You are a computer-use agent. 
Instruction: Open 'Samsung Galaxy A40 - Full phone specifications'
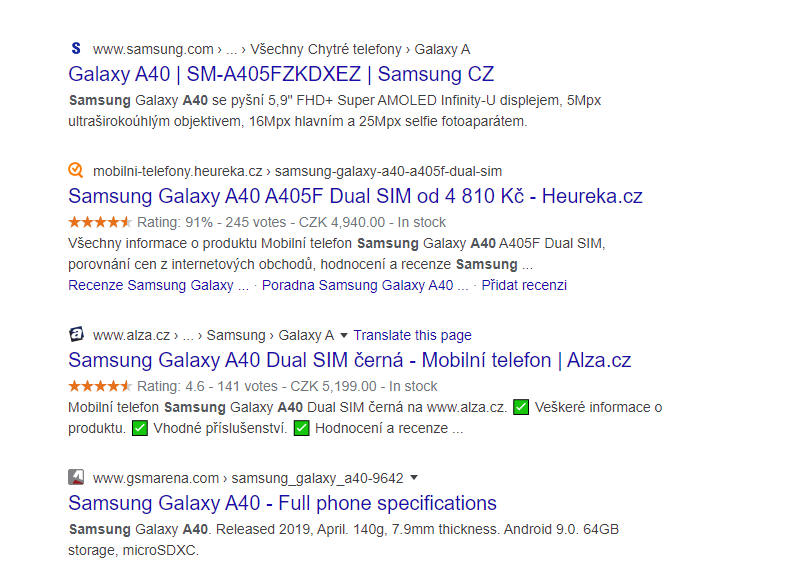click(282, 503)
